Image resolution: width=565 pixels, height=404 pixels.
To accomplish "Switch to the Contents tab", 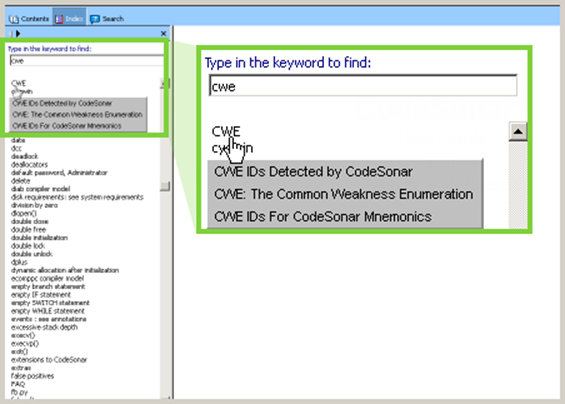I will tap(28, 19).
